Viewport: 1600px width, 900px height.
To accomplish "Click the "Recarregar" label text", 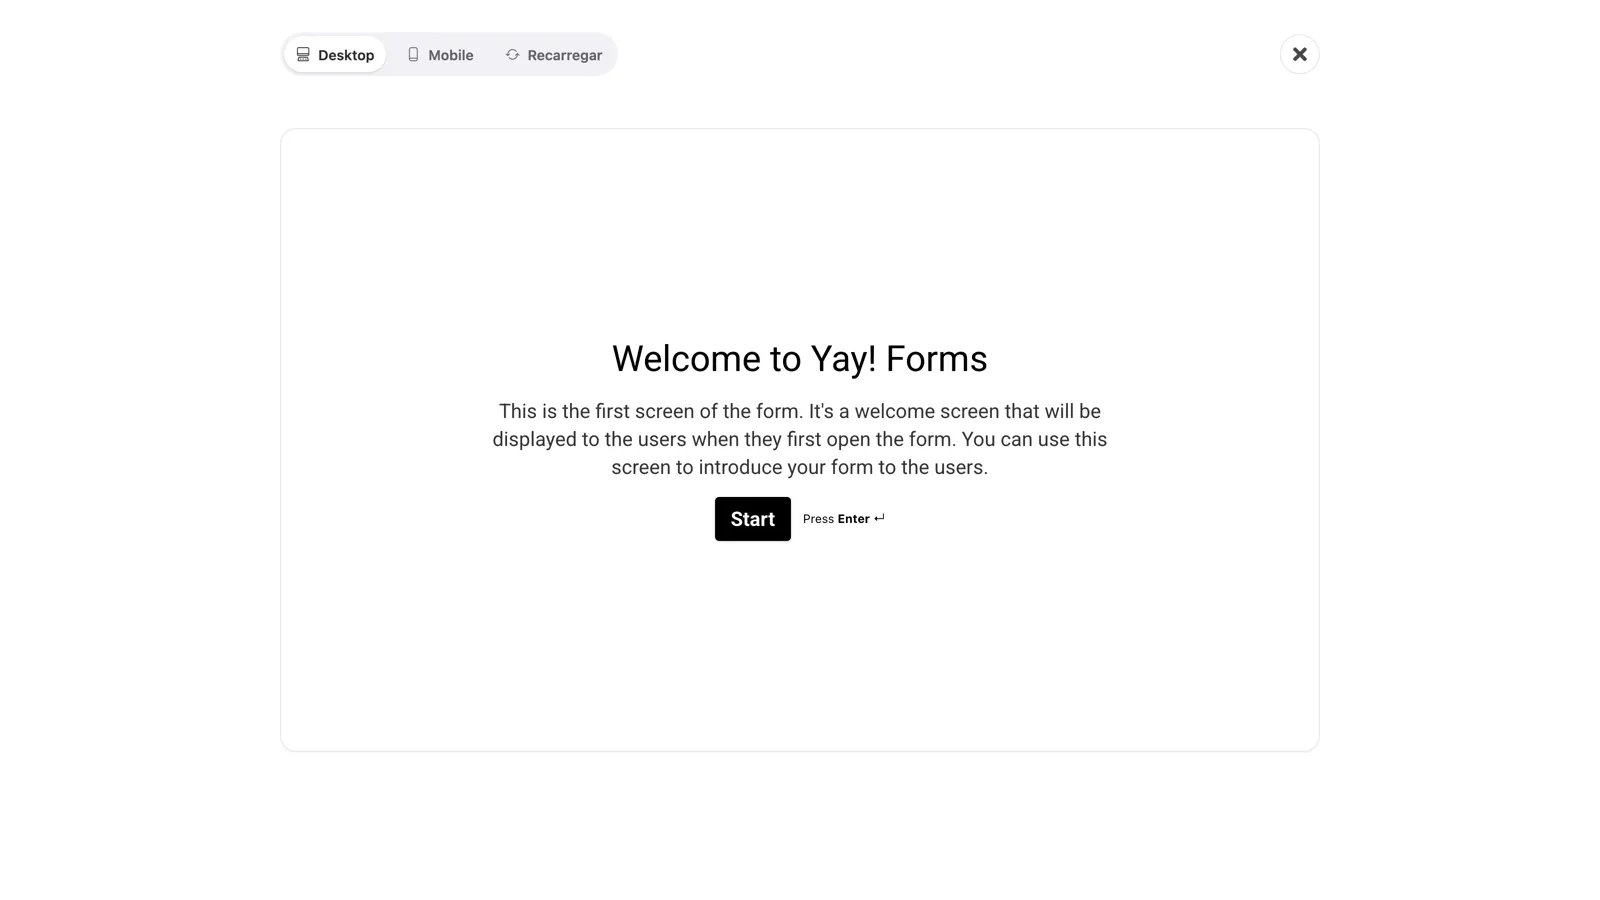I will click(565, 55).
